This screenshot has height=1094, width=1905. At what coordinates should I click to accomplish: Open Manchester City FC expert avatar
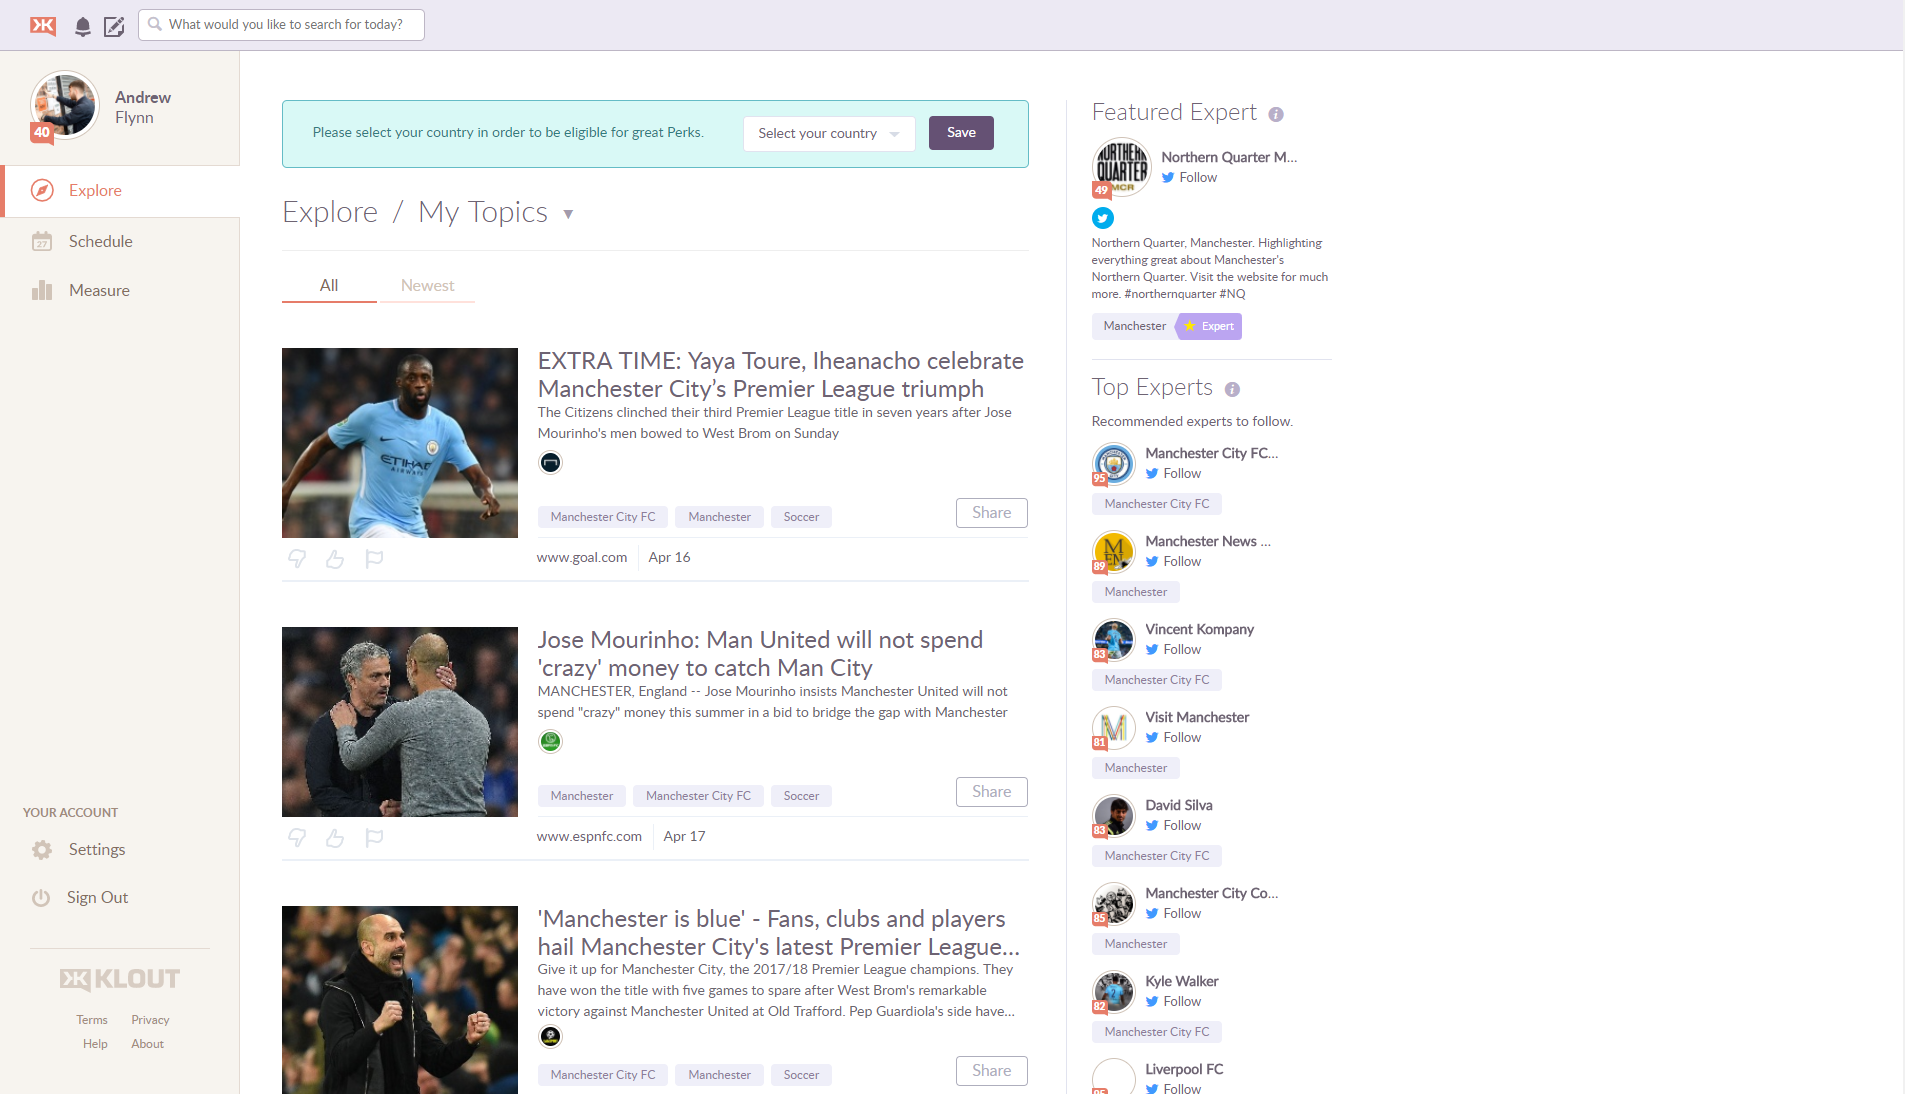click(x=1113, y=464)
